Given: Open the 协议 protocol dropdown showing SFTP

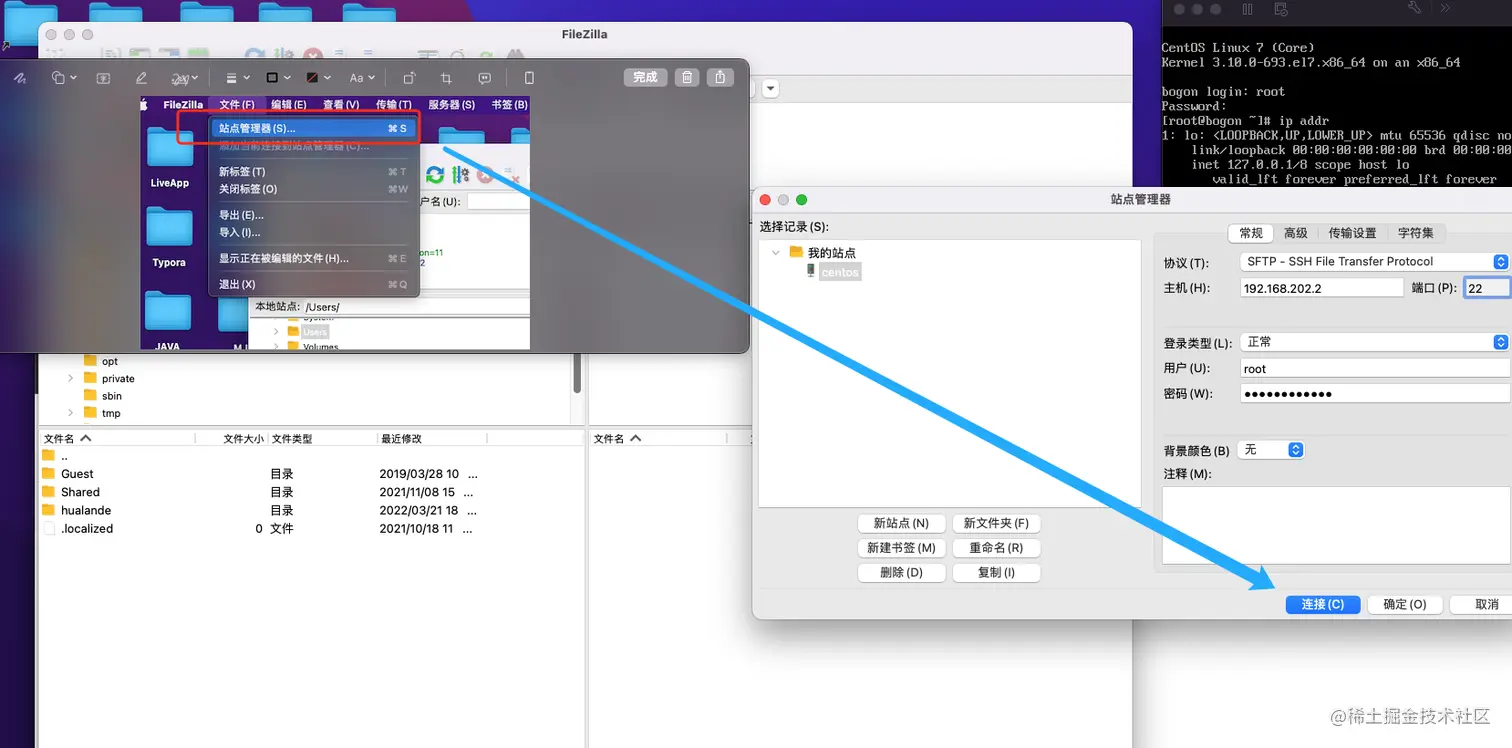Looking at the screenshot, I should click(1374, 262).
